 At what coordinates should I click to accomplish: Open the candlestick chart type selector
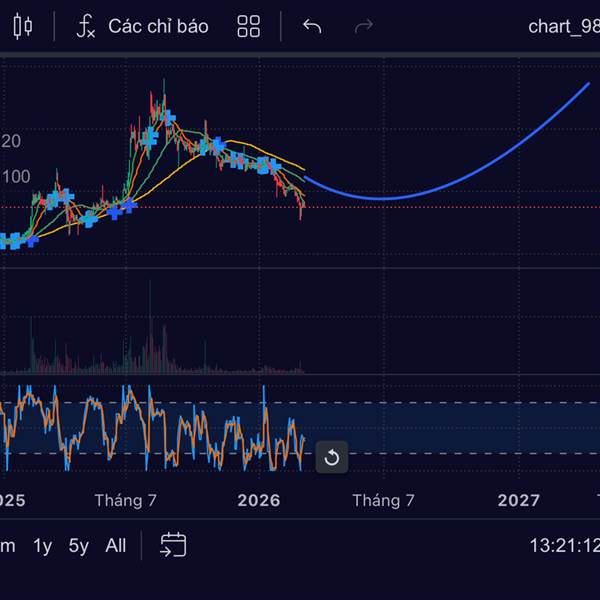click(23, 26)
